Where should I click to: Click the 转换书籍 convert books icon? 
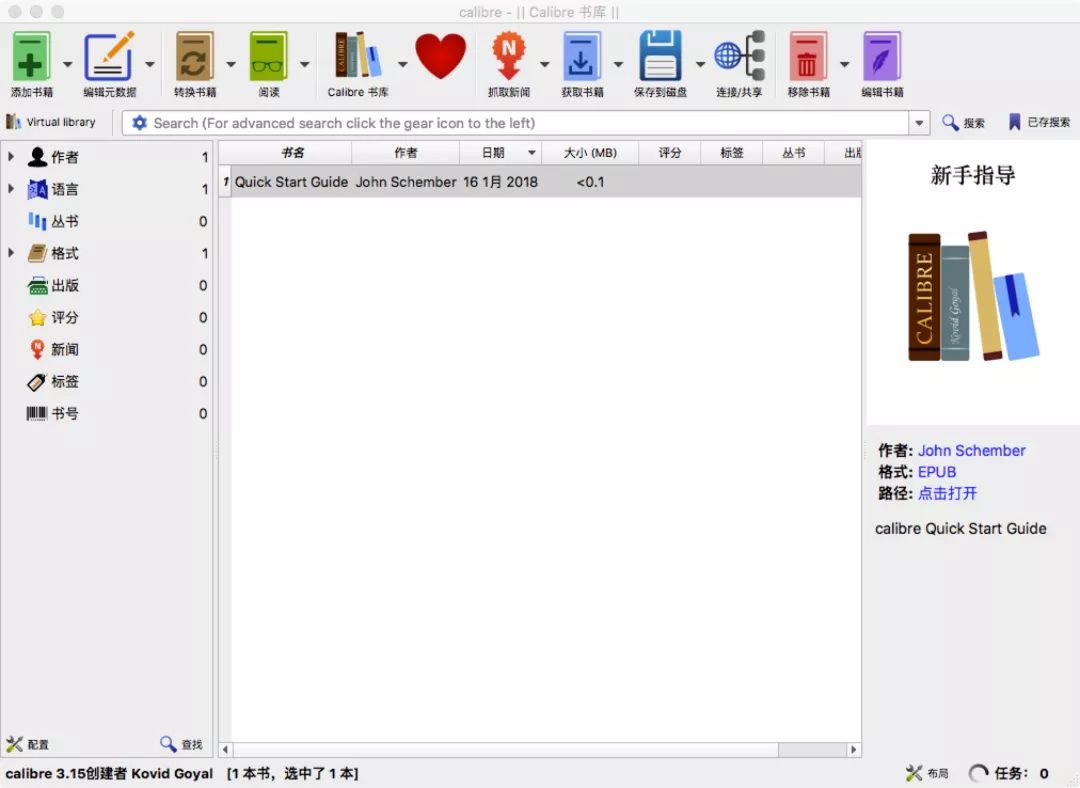pyautogui.click(x=194, y=57)
